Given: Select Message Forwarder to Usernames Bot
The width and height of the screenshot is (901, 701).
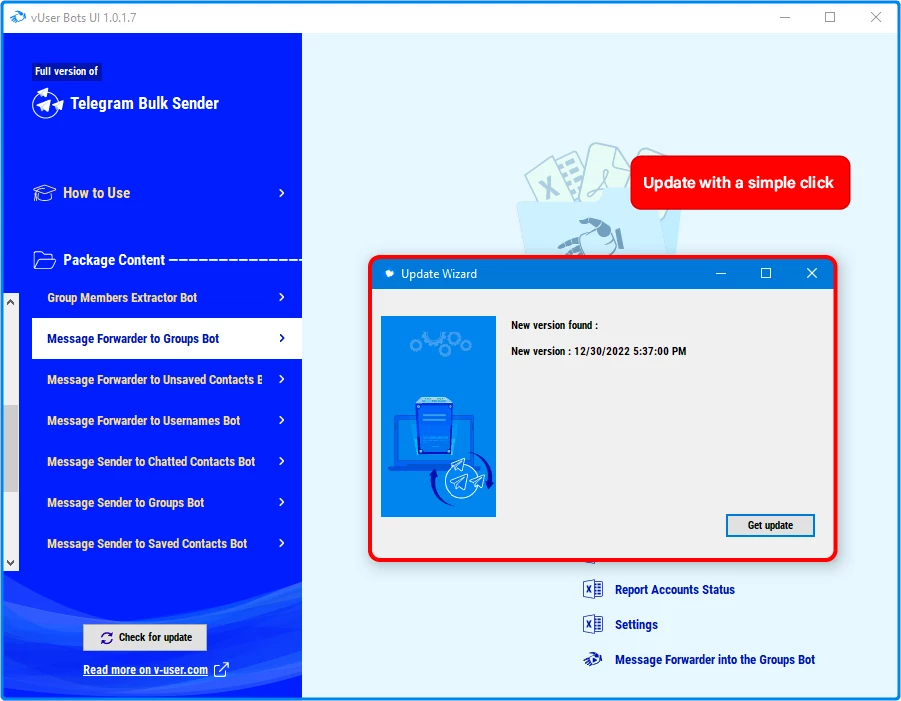Looking at the screenshot, I should point(167,421).
